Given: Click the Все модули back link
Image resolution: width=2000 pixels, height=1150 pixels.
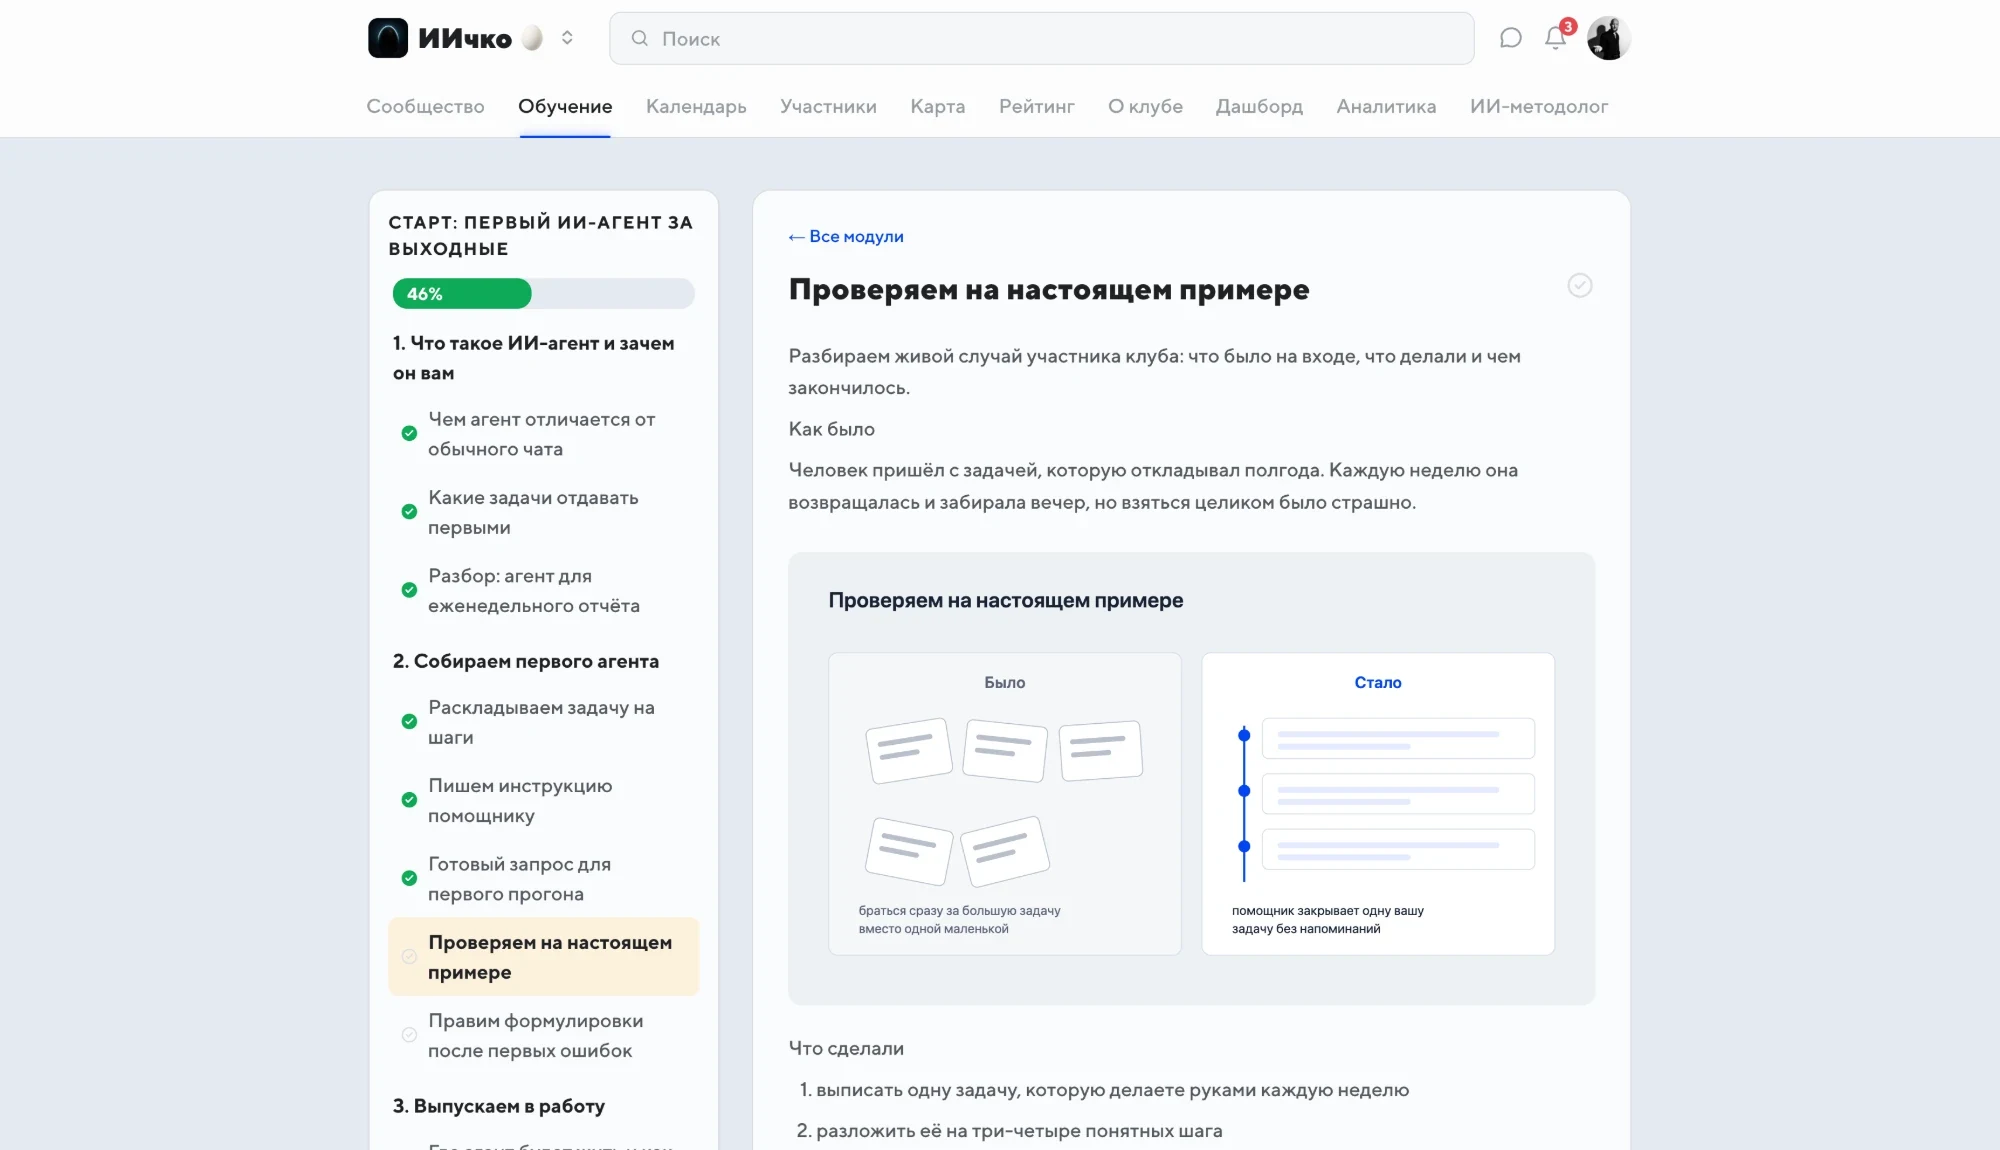Looking at the screenshot, I should [x=846, y=237].
